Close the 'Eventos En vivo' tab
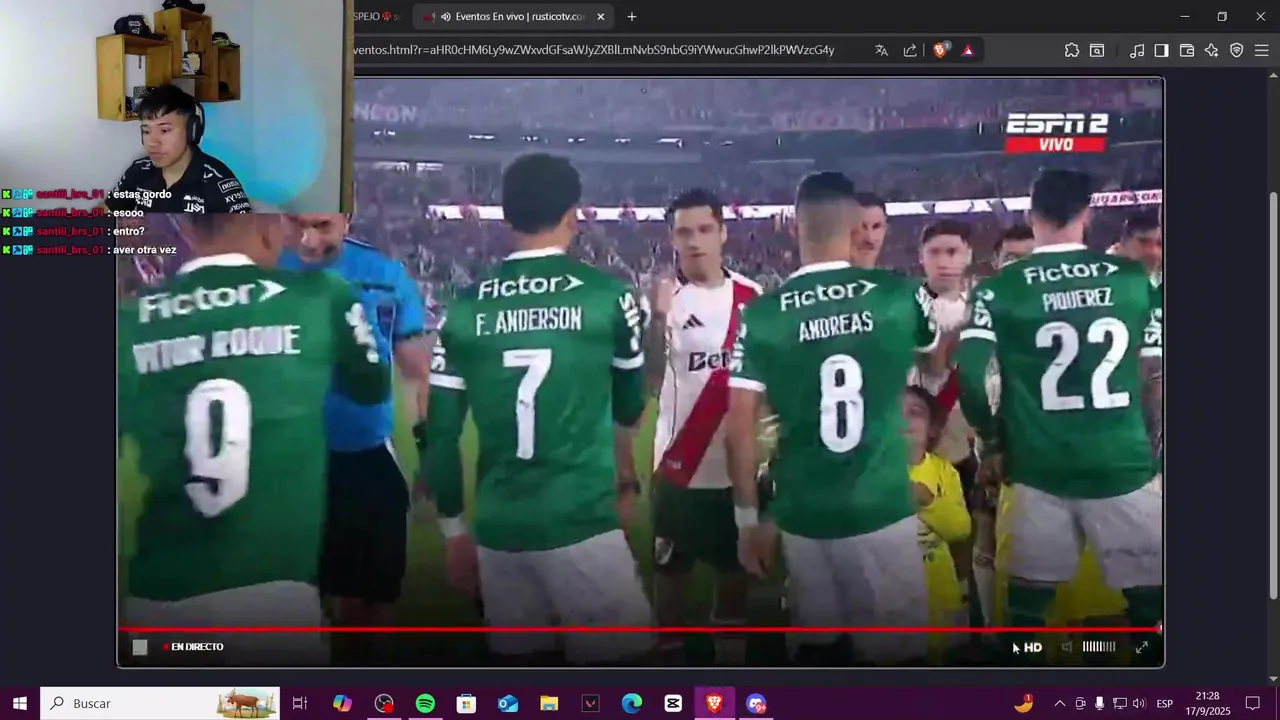The image size is (1280, 720). (600, 16)
